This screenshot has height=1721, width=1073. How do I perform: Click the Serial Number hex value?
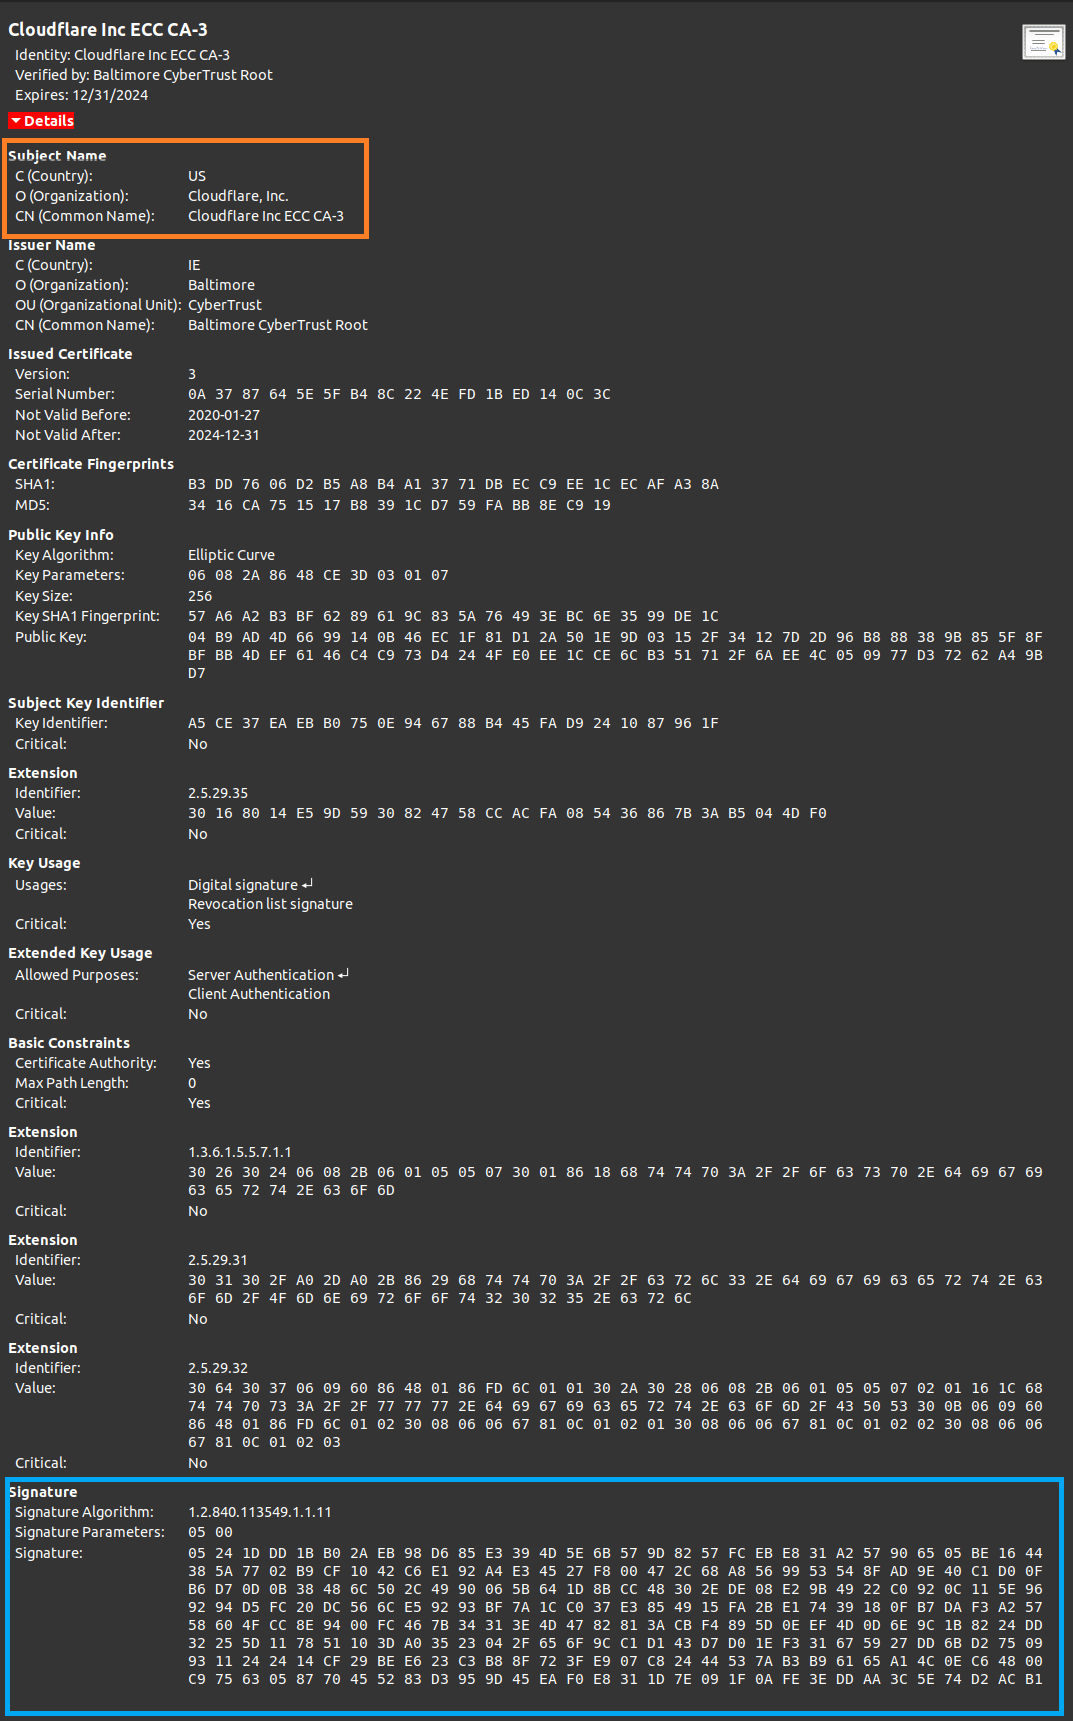coord(399,394)
